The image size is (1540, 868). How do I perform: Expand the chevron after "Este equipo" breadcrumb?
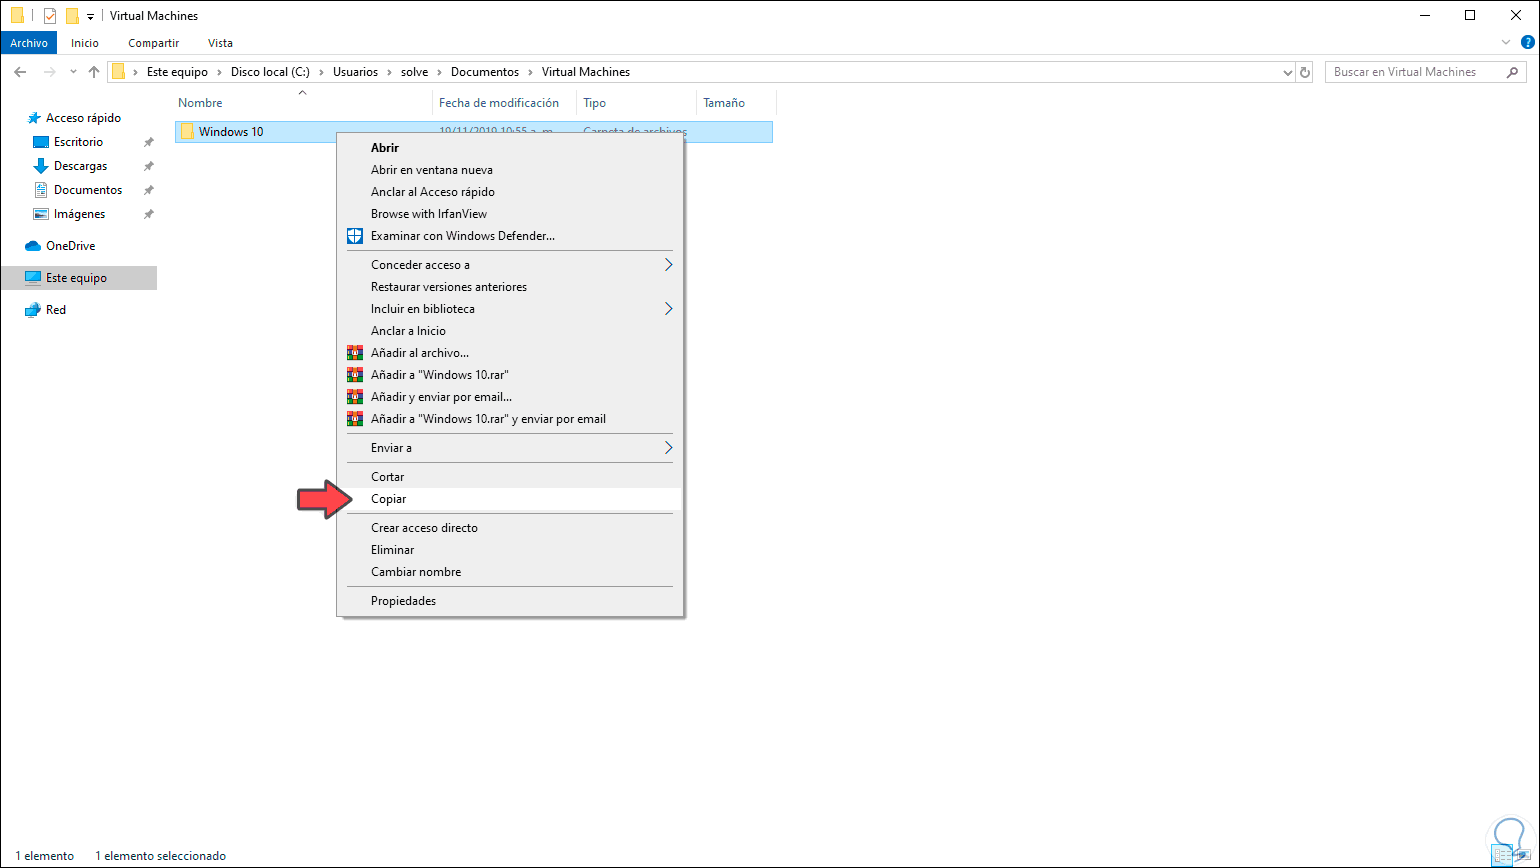[x=221, y=72]
